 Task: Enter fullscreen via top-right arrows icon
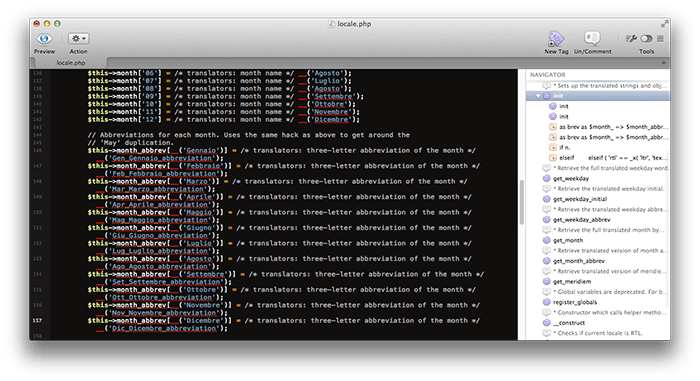(x=664, y=24)
